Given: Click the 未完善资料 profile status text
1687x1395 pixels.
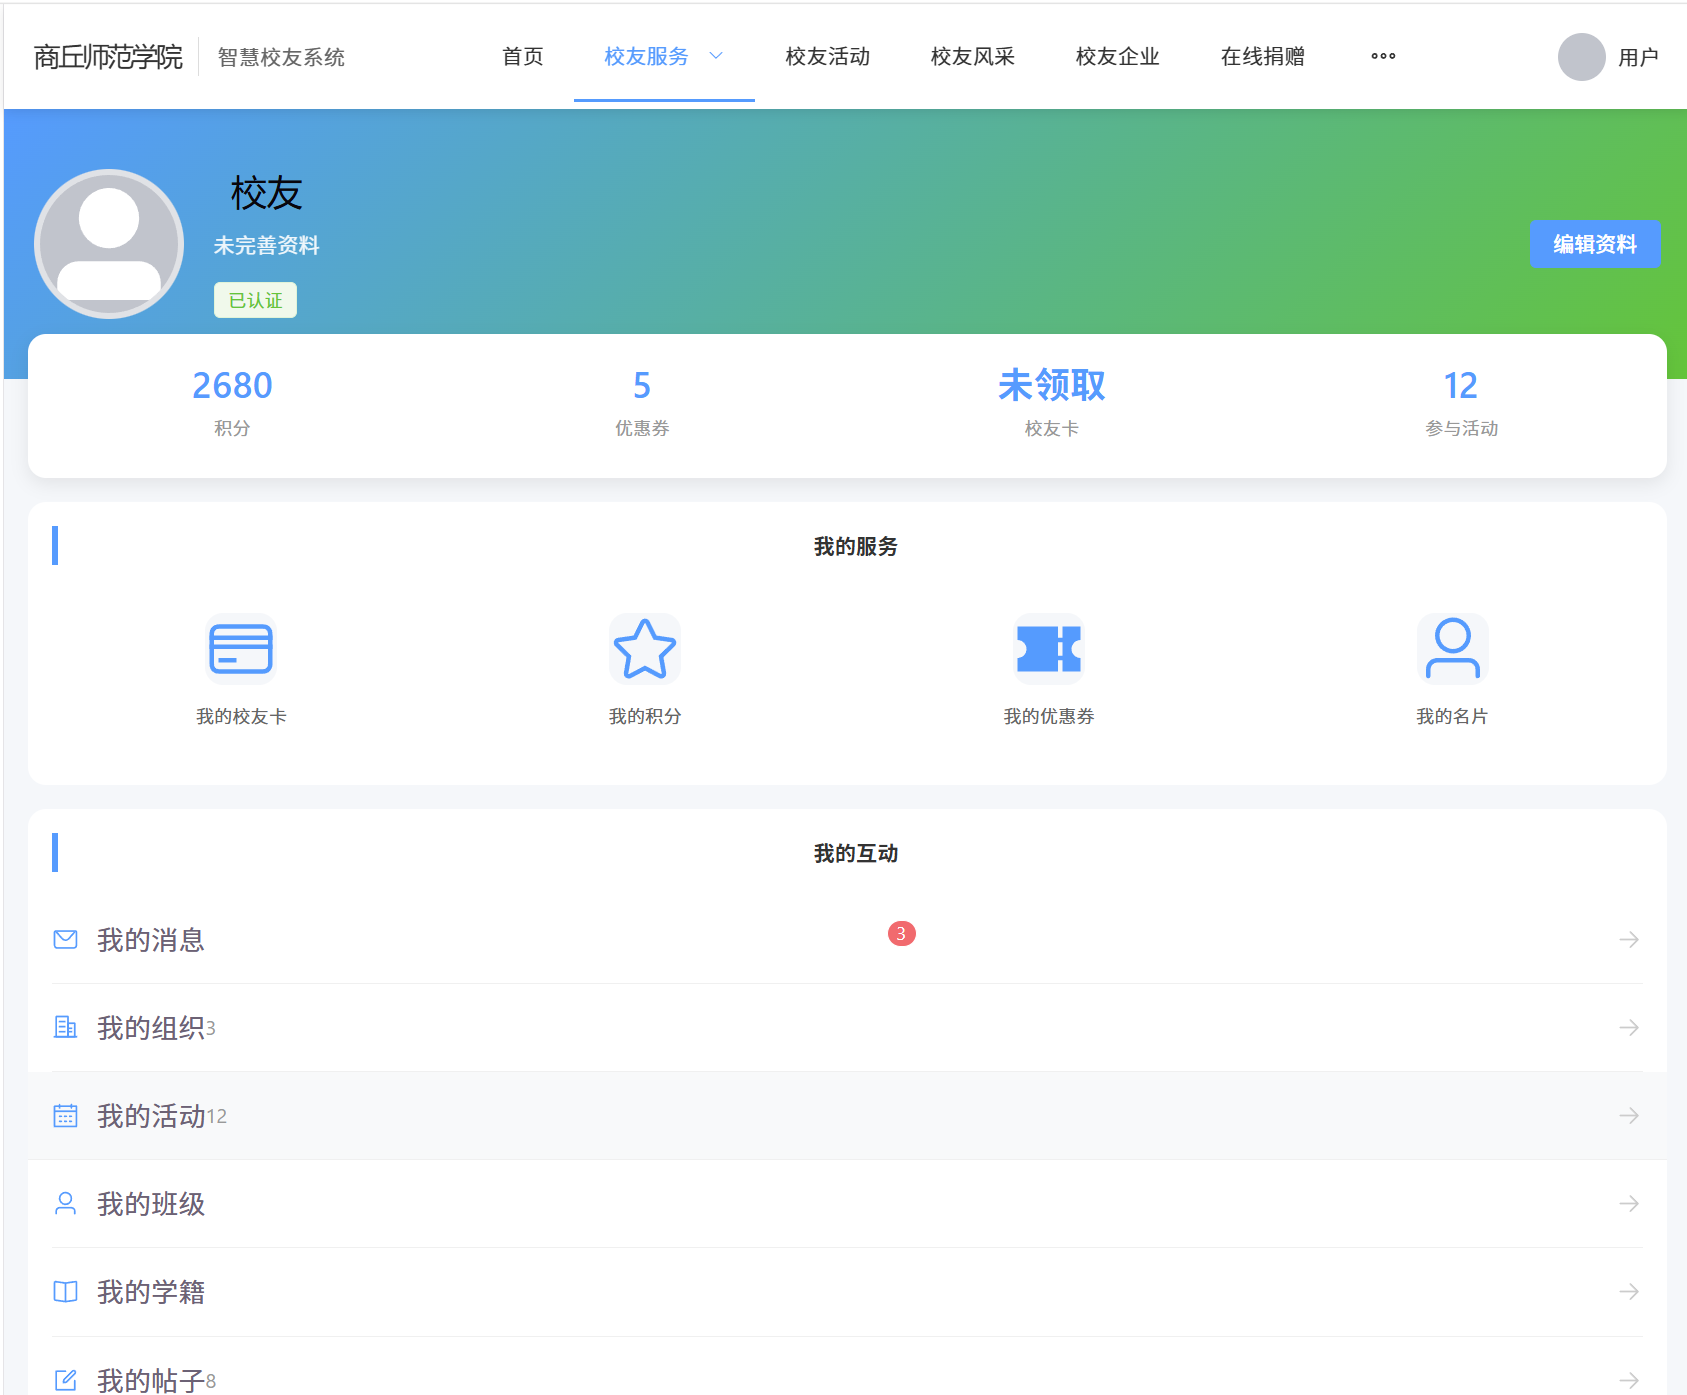Looking at the screenshot, I should tap(266, 245).
